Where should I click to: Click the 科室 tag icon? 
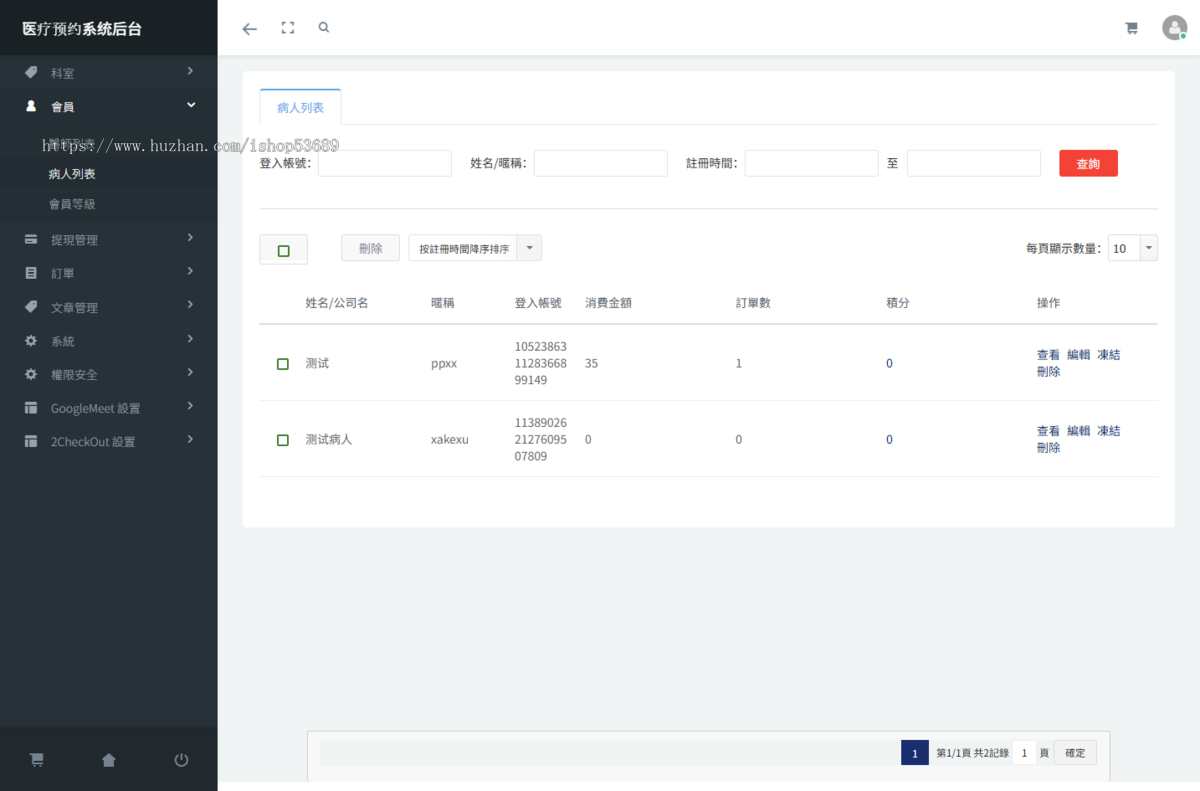(x=31, y=73)
